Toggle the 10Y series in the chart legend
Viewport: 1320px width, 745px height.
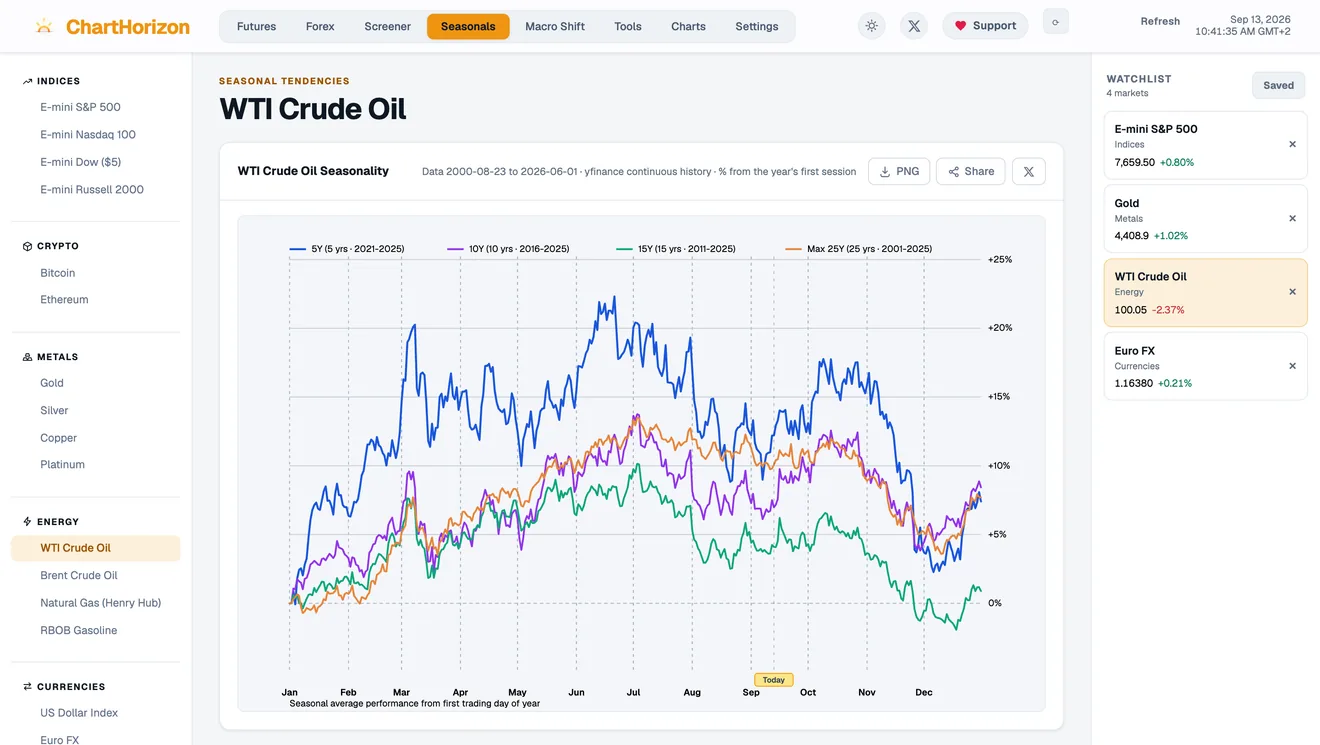[x=508, y=249]
